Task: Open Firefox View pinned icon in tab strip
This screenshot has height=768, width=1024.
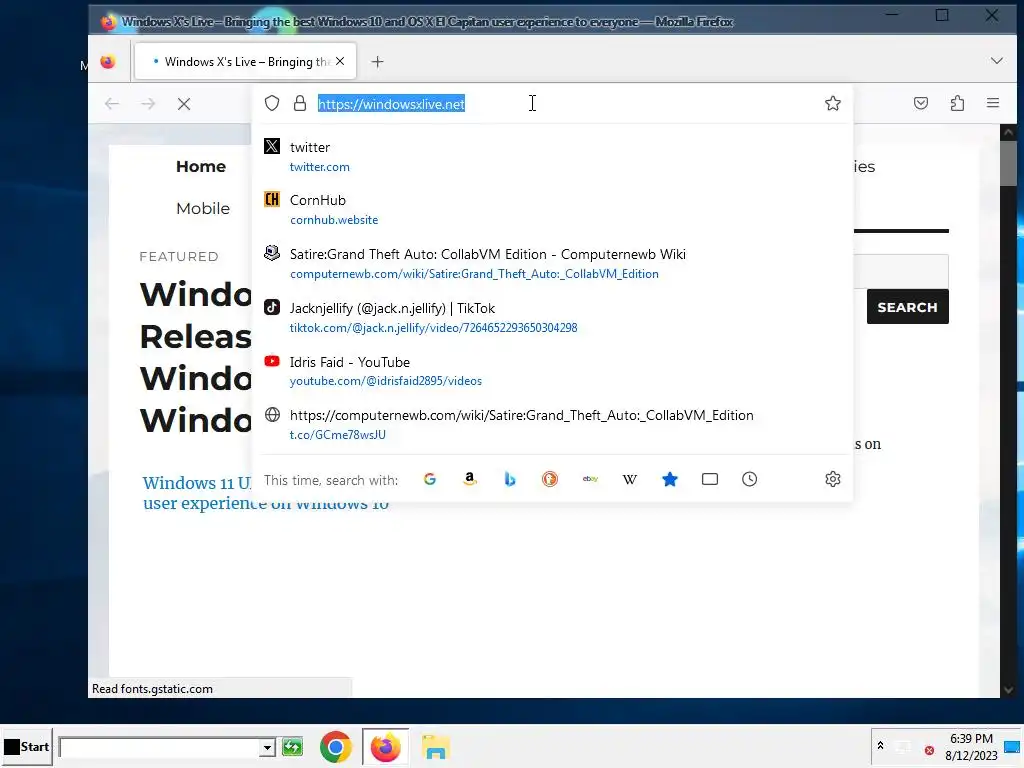Action: click(108, 62)
